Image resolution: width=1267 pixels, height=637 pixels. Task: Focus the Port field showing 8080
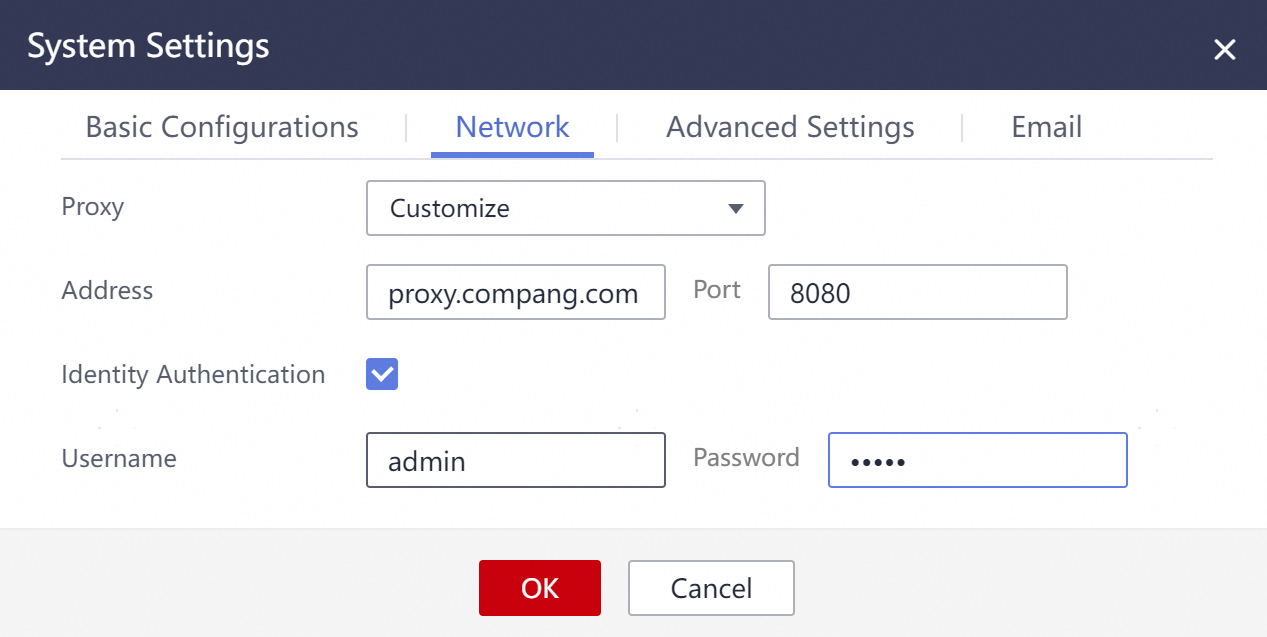click(x=917, y=292)
